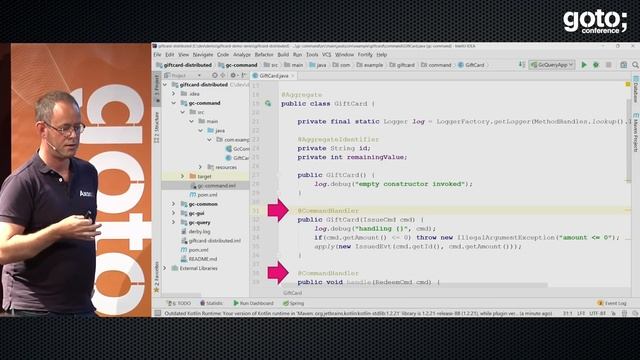640x360 pixels.
Task: Open the Project Structure icon in the toolbar
Action: click(x=623, y=64)
